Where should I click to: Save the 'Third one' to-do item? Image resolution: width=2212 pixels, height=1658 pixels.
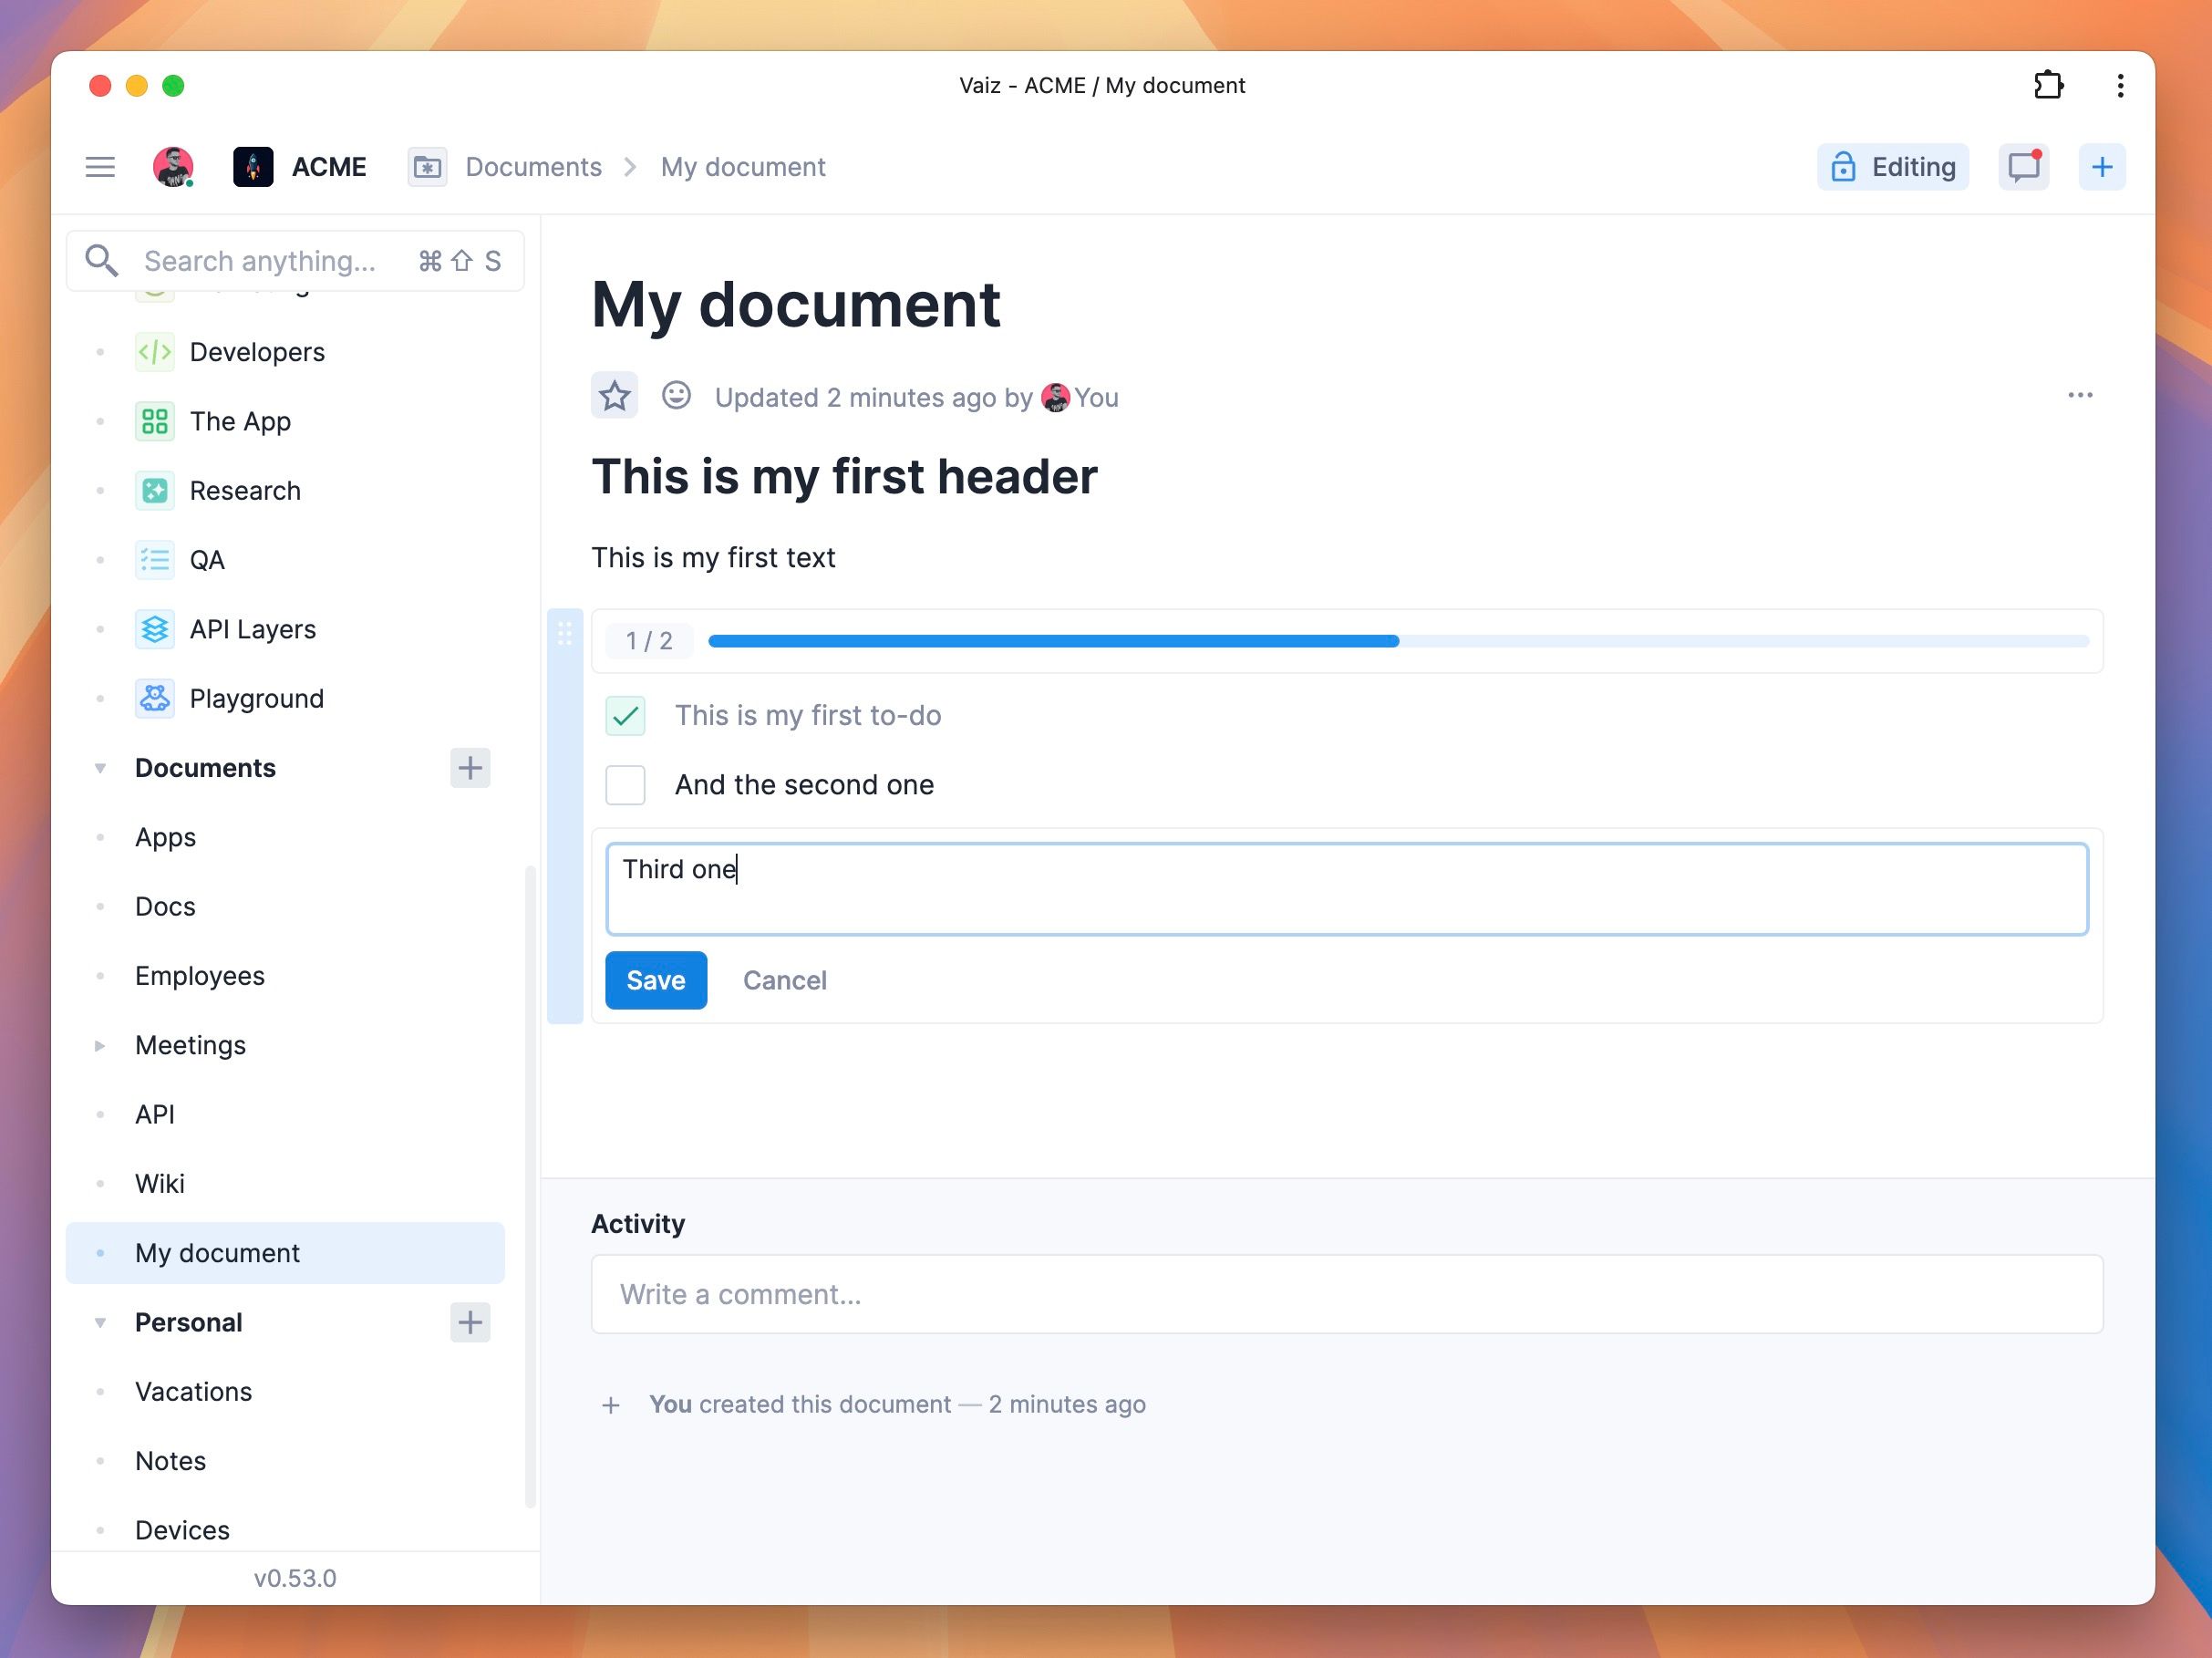click(656, 980)
